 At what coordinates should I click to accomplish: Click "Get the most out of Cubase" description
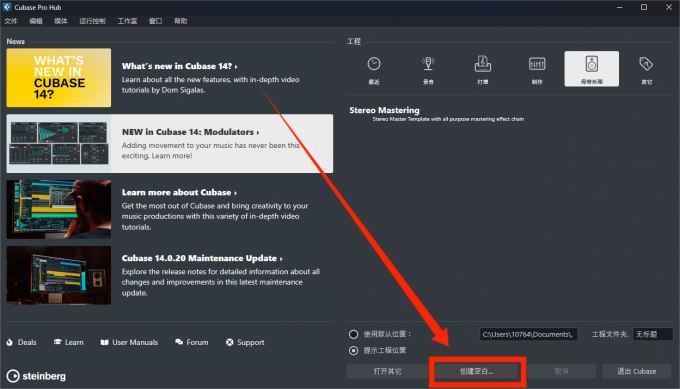click(x=215, y=216)
